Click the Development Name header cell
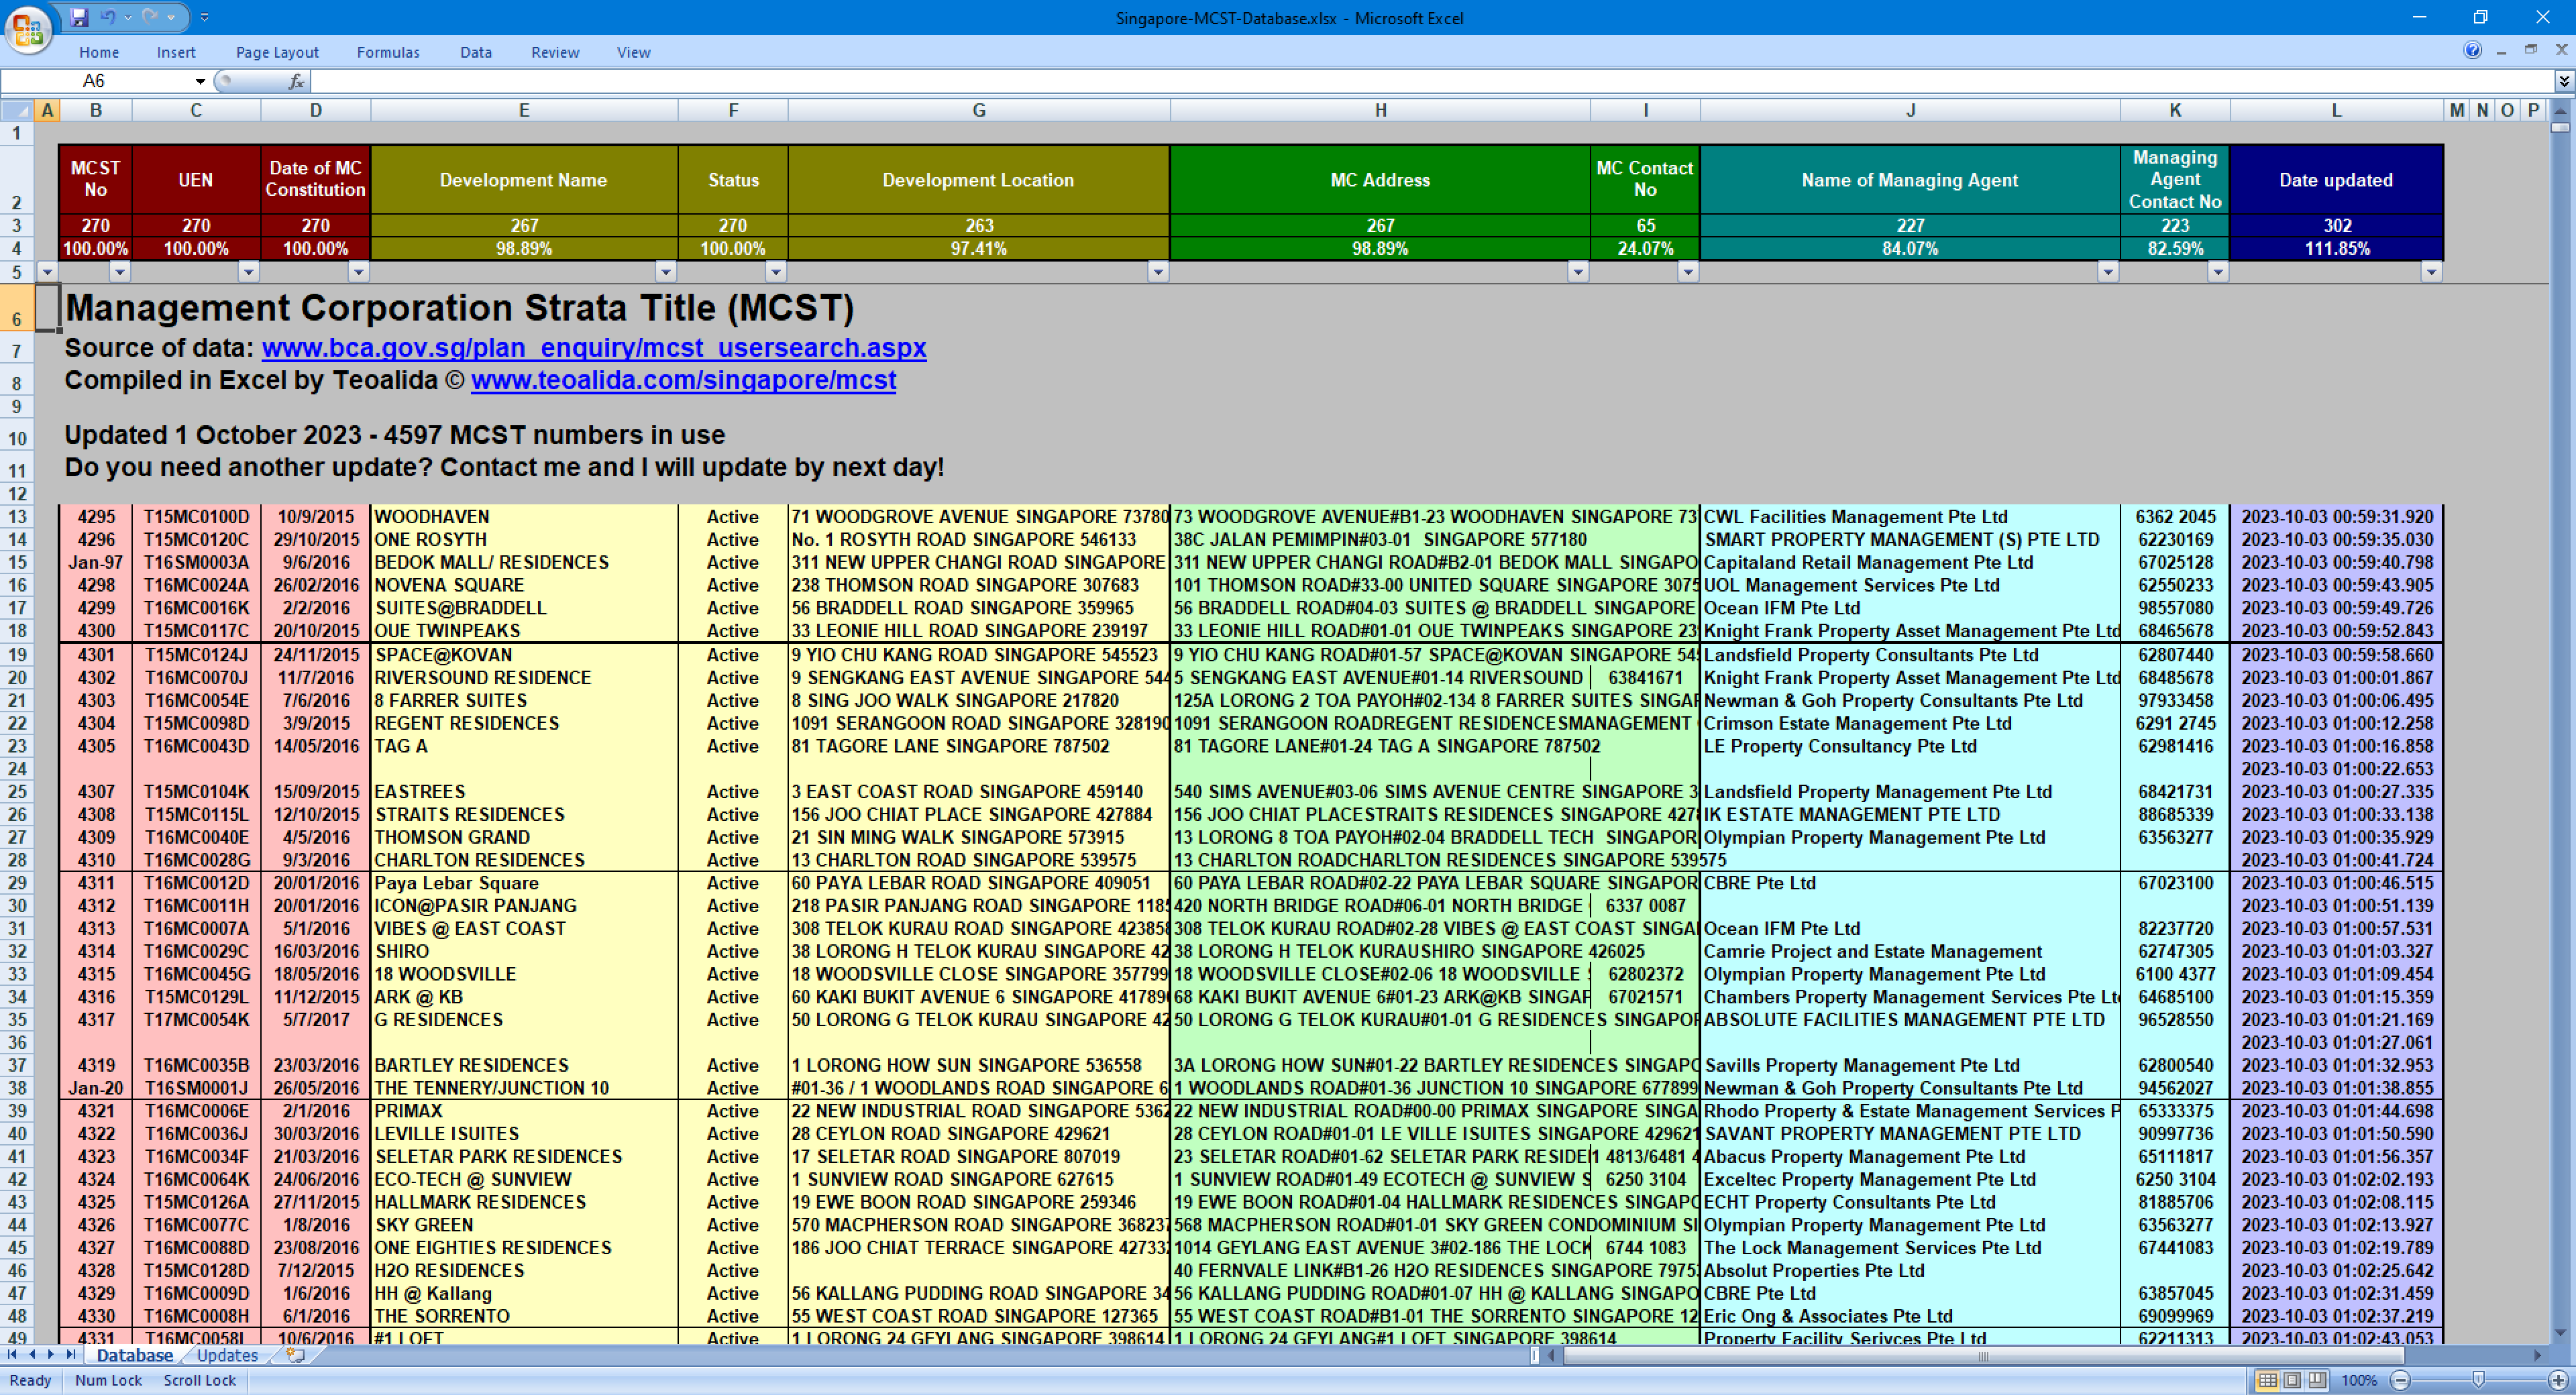Screen dimensions: 2576x1395 (524, 180)
